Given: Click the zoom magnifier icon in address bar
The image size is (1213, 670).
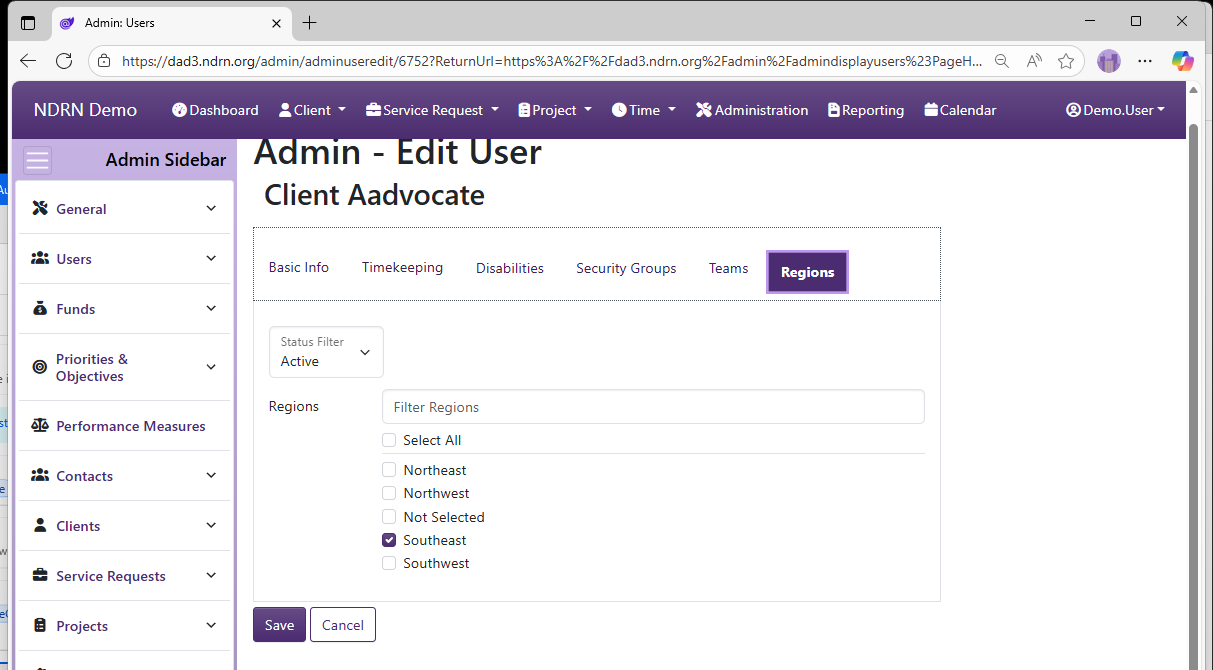Looking at the screenshot, I should (x=1001, y=61).
